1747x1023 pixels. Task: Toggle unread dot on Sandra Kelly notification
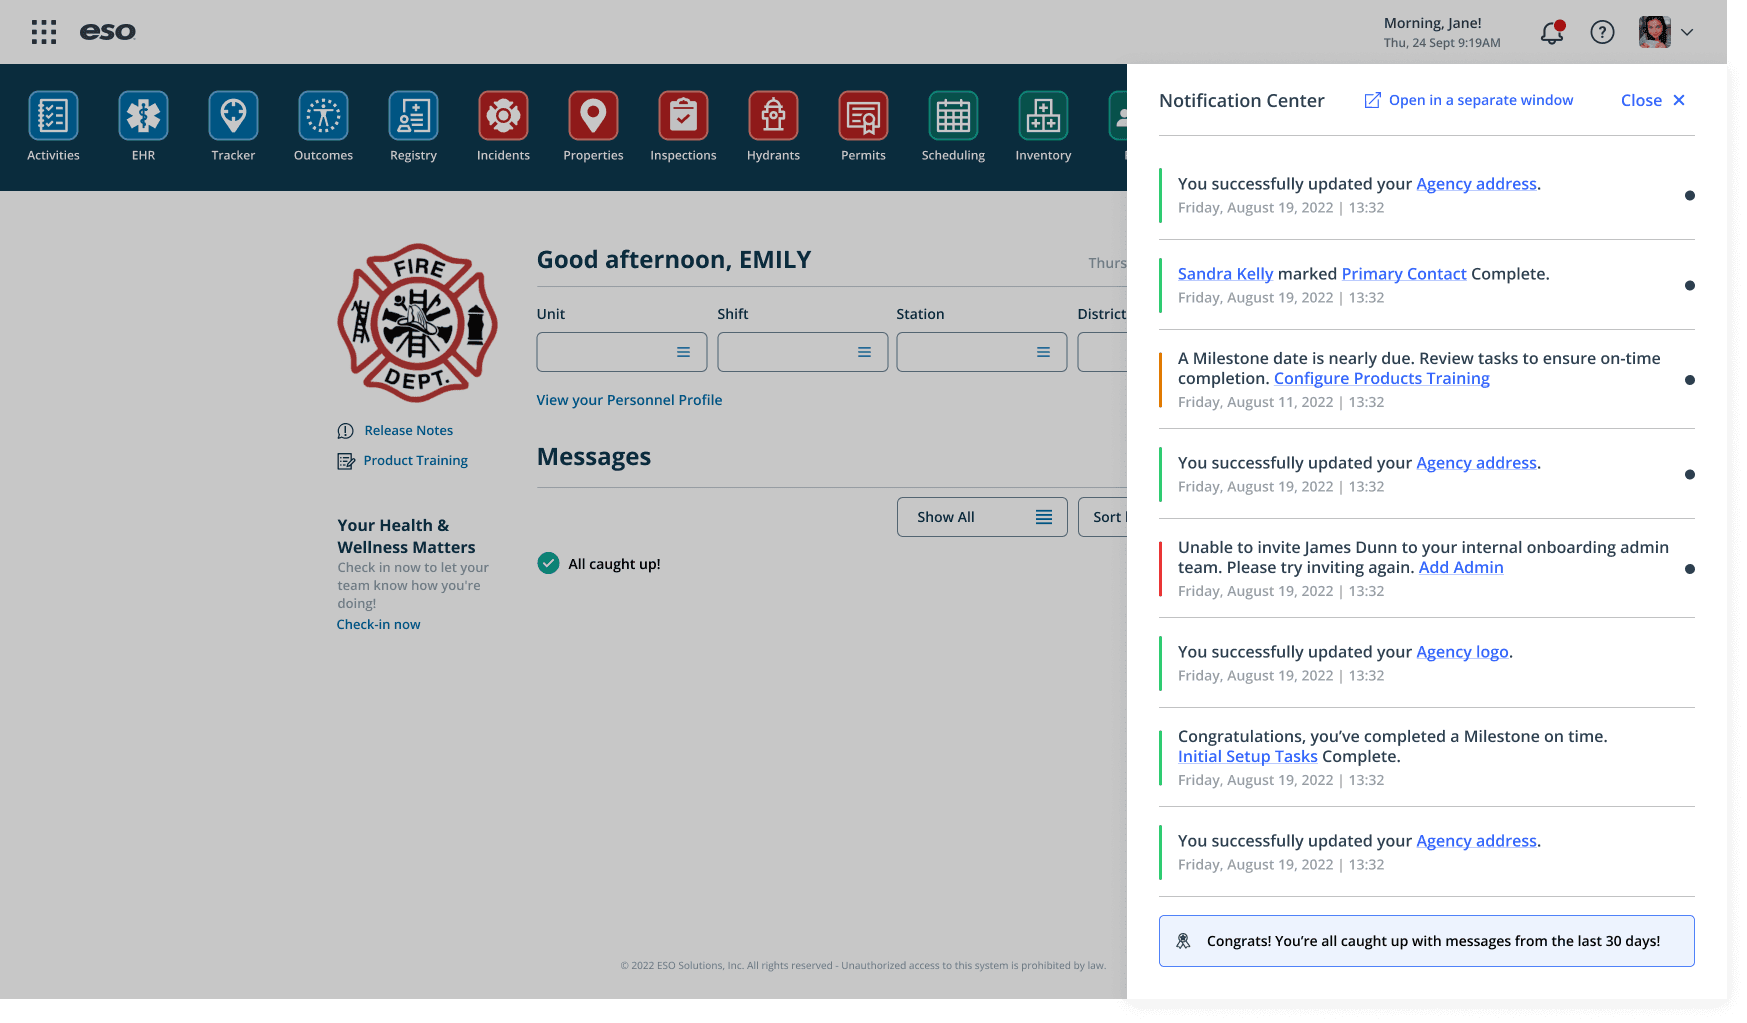point(1690,286)
